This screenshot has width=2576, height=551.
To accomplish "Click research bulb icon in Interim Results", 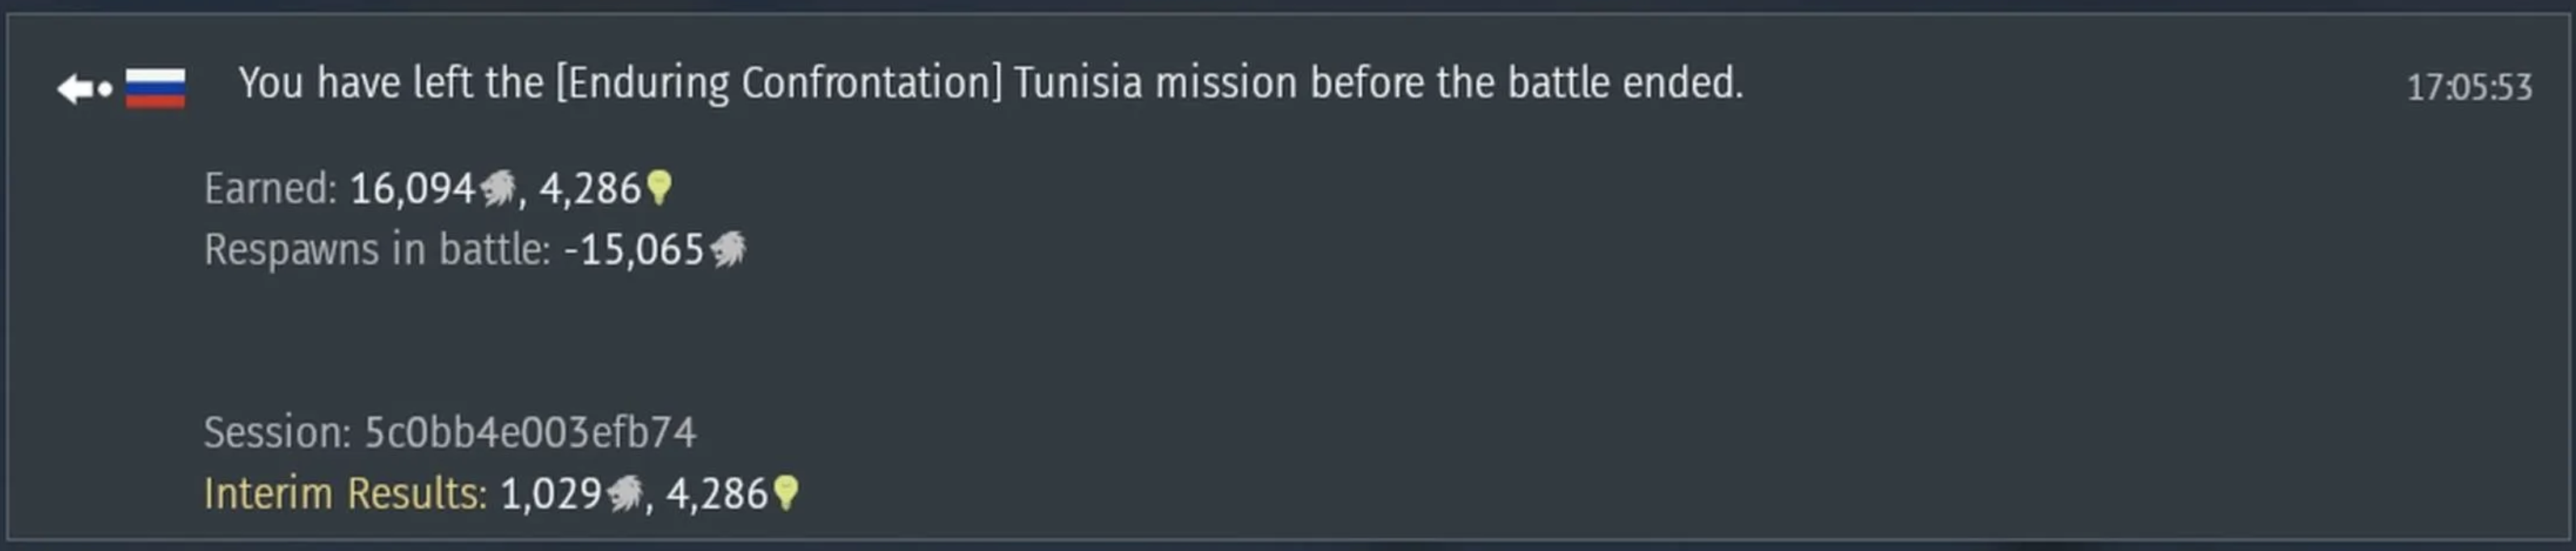I will 787,493.
